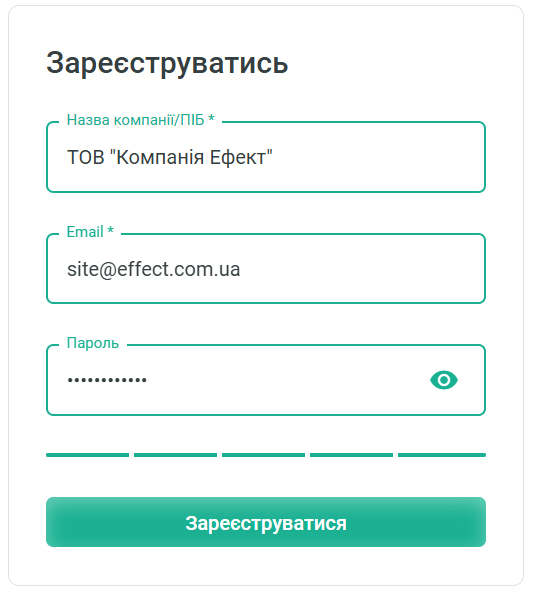Click the second password strength bar segment
Screen dimensions: 533x593
pyautogui.click(x=176, y=455)
